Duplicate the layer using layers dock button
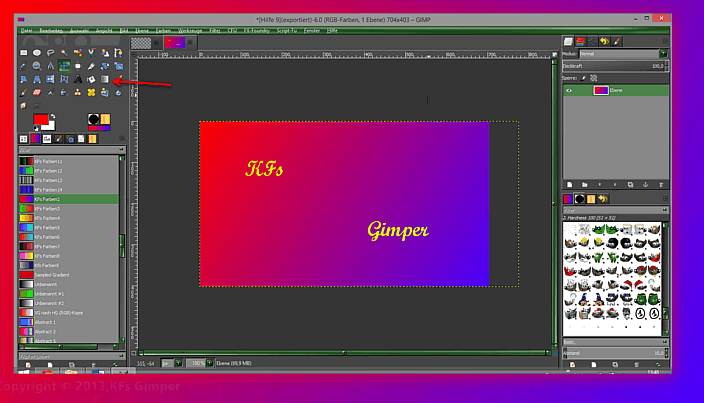 (630, 184)
